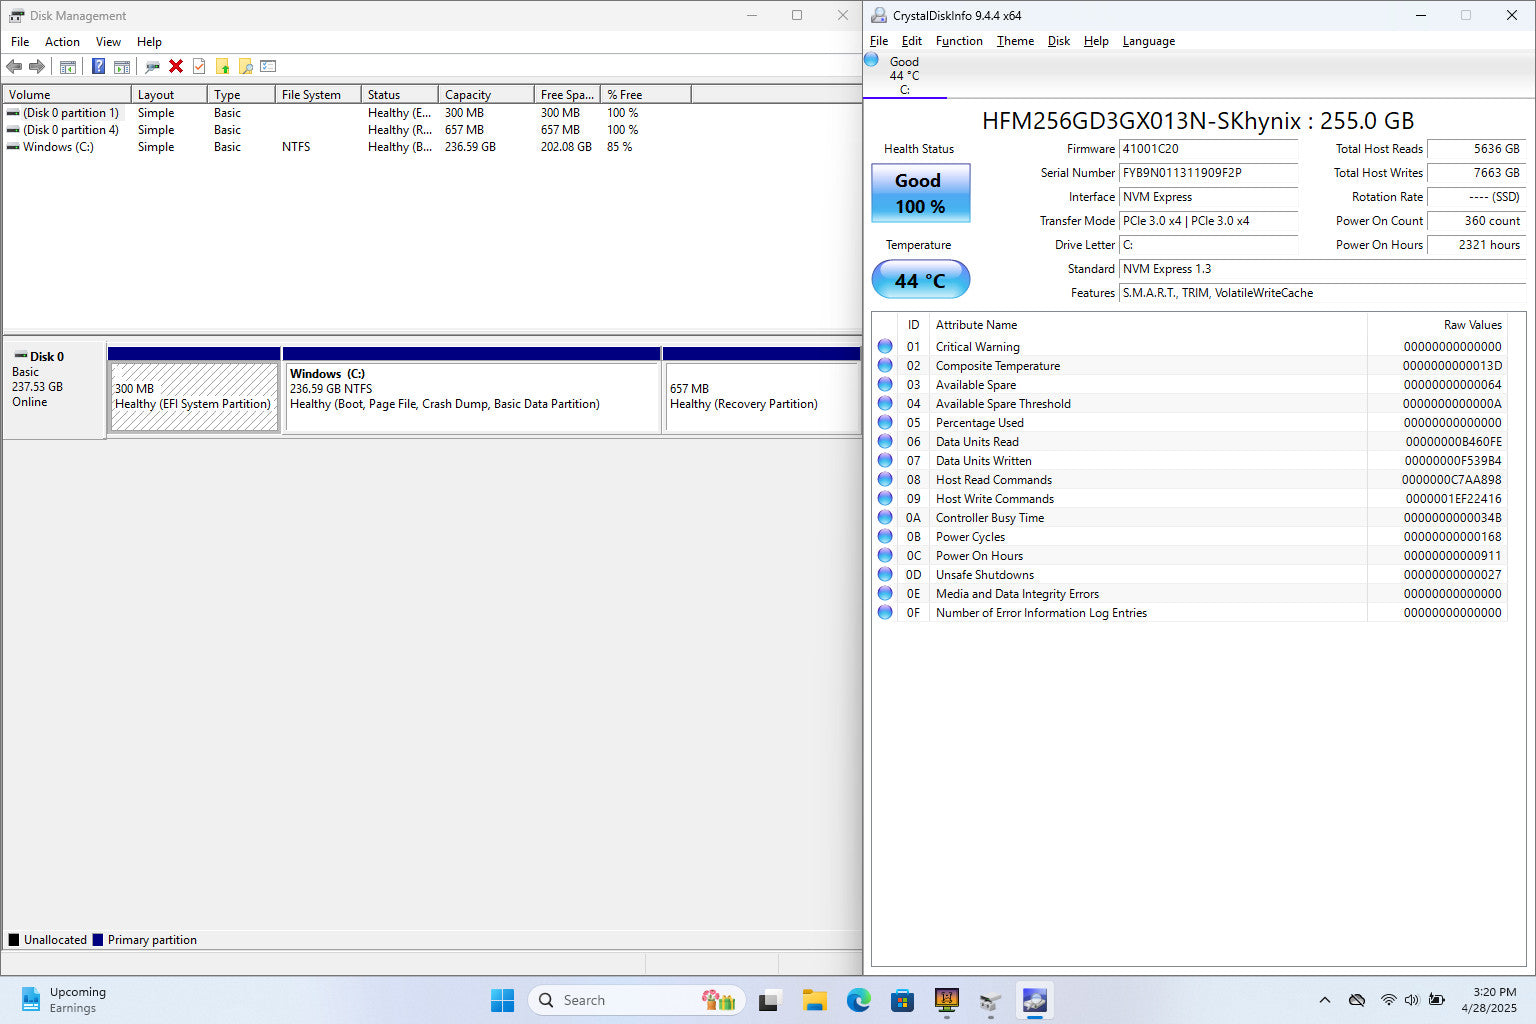
Task: Open Microsoft Store from the taskbar
Action: [902, 1000]
